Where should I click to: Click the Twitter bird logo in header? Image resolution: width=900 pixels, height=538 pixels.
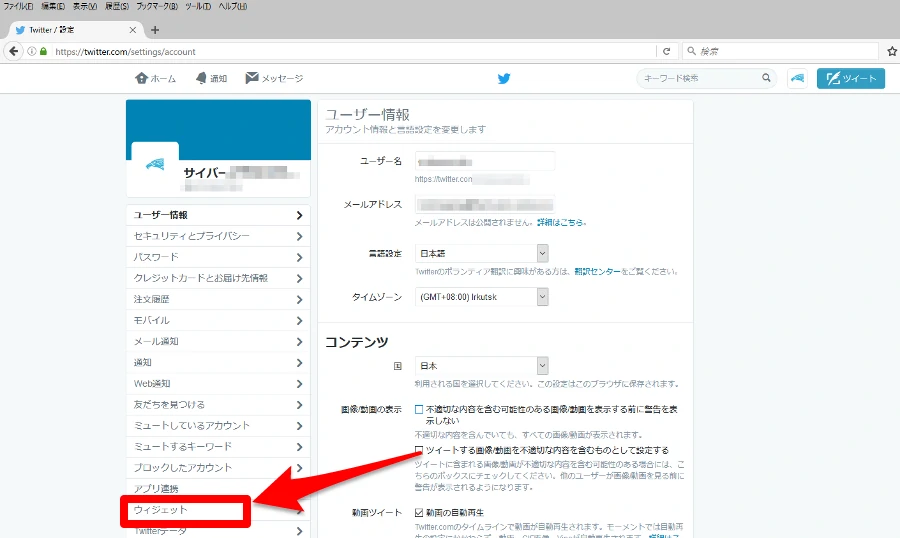click(x=503, y=79)
